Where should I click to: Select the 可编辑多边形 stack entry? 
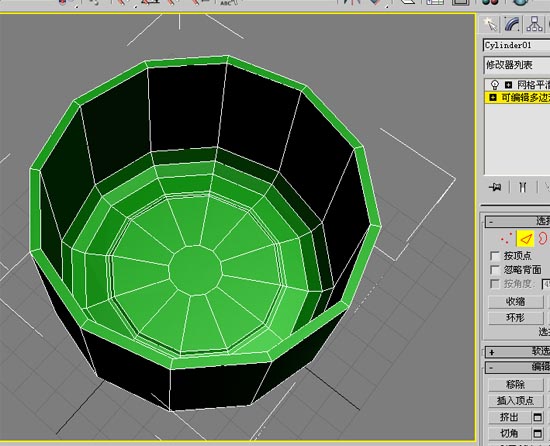pos(525,97)
